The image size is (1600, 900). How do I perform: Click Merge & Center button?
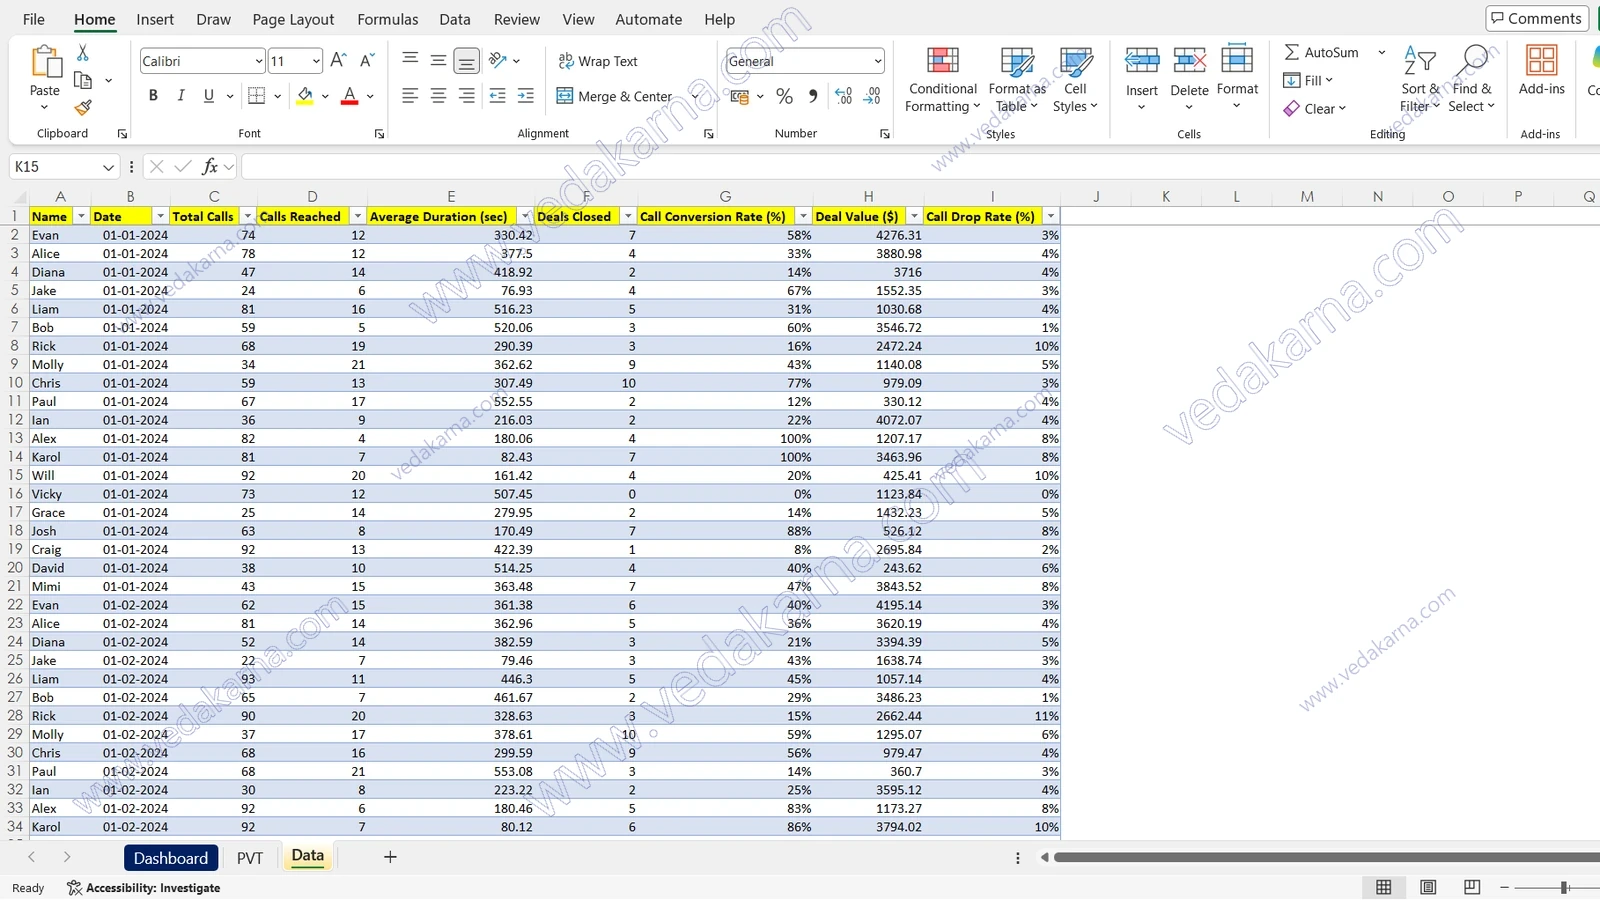point(614,96)
